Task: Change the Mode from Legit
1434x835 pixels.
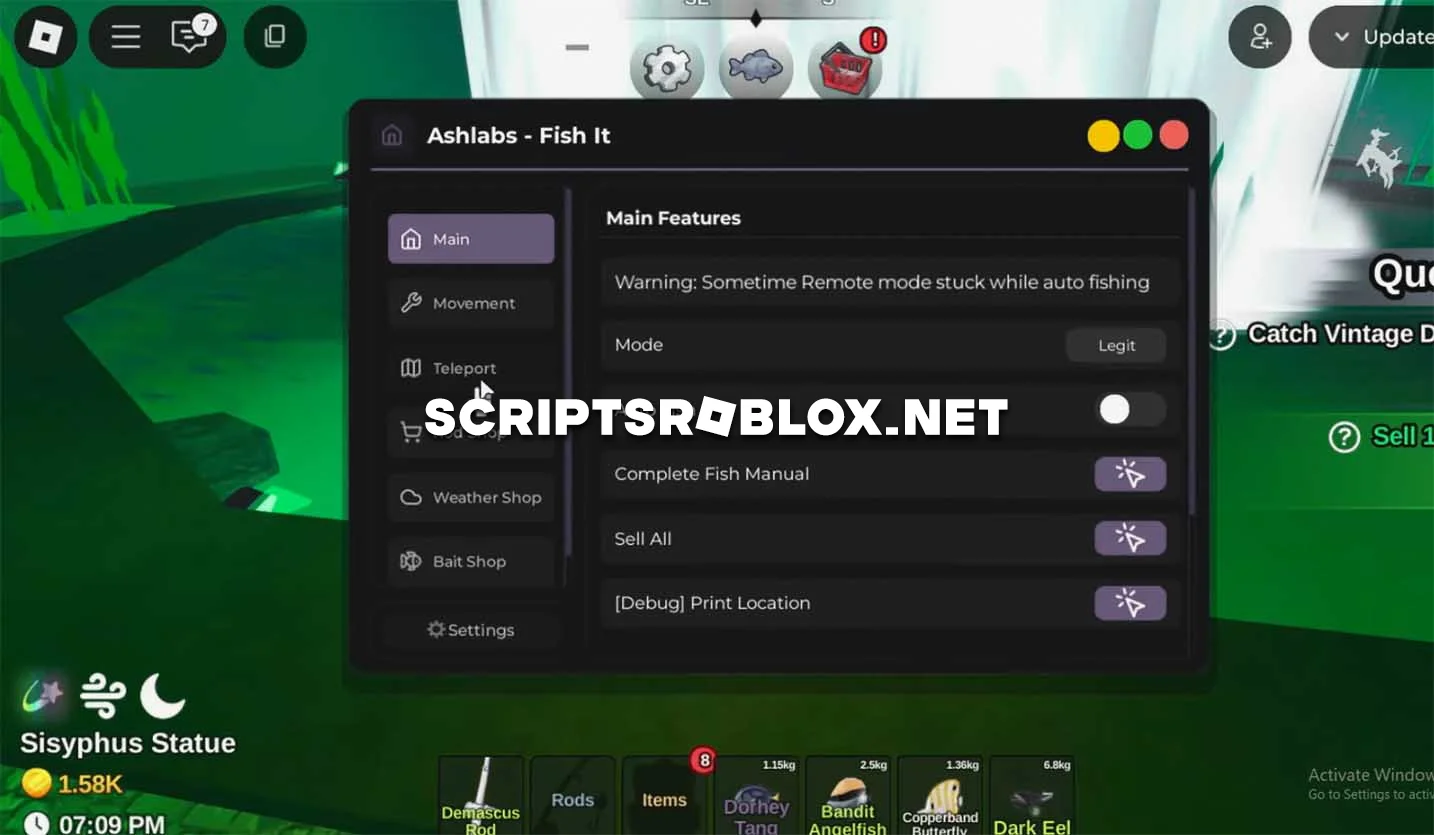Action: [1115, 345]
